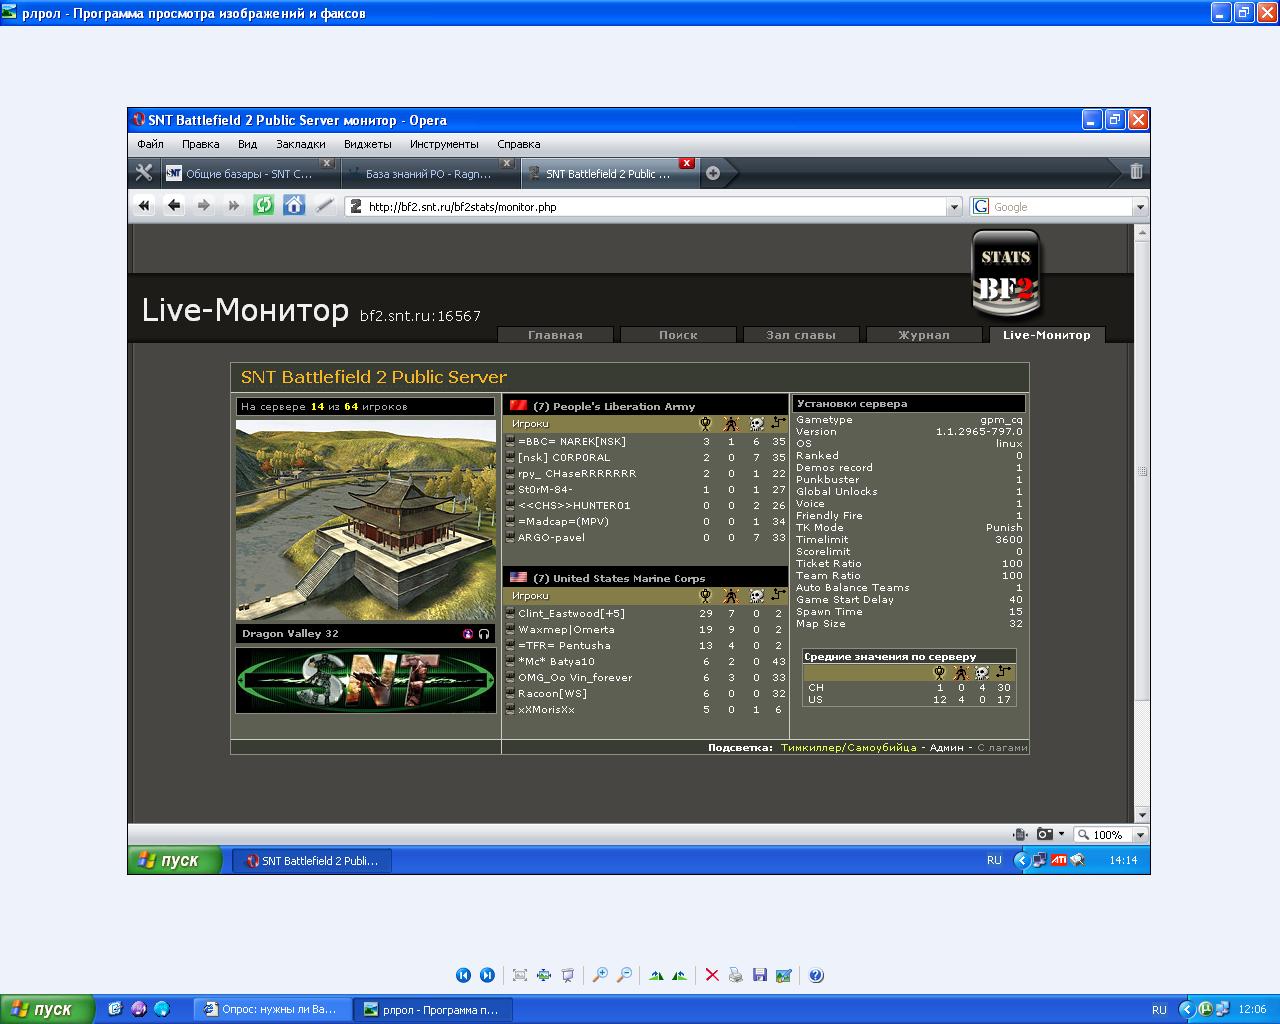1280x1024 pixels.
Task: Rotate image counterclockwise
Action: coord(680,975)
